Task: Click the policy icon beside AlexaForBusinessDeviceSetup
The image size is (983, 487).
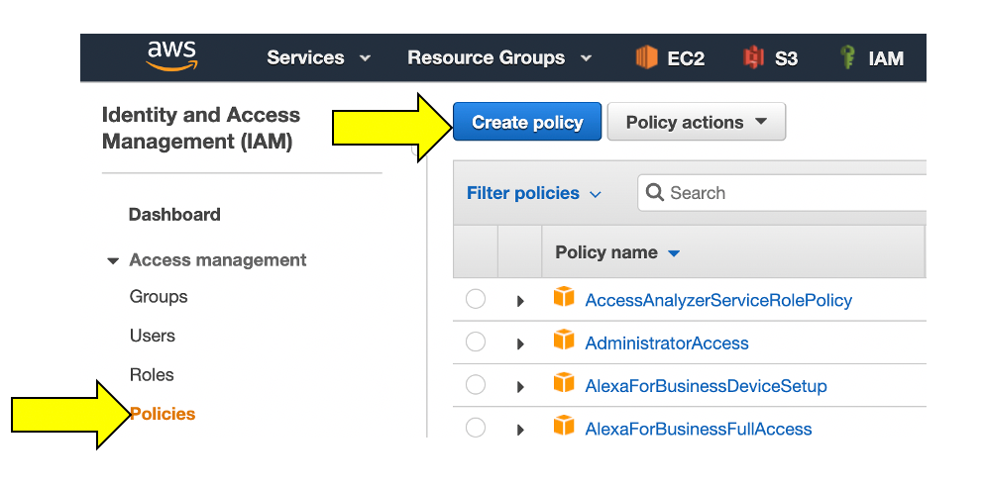Action: (x=565, y=385)
